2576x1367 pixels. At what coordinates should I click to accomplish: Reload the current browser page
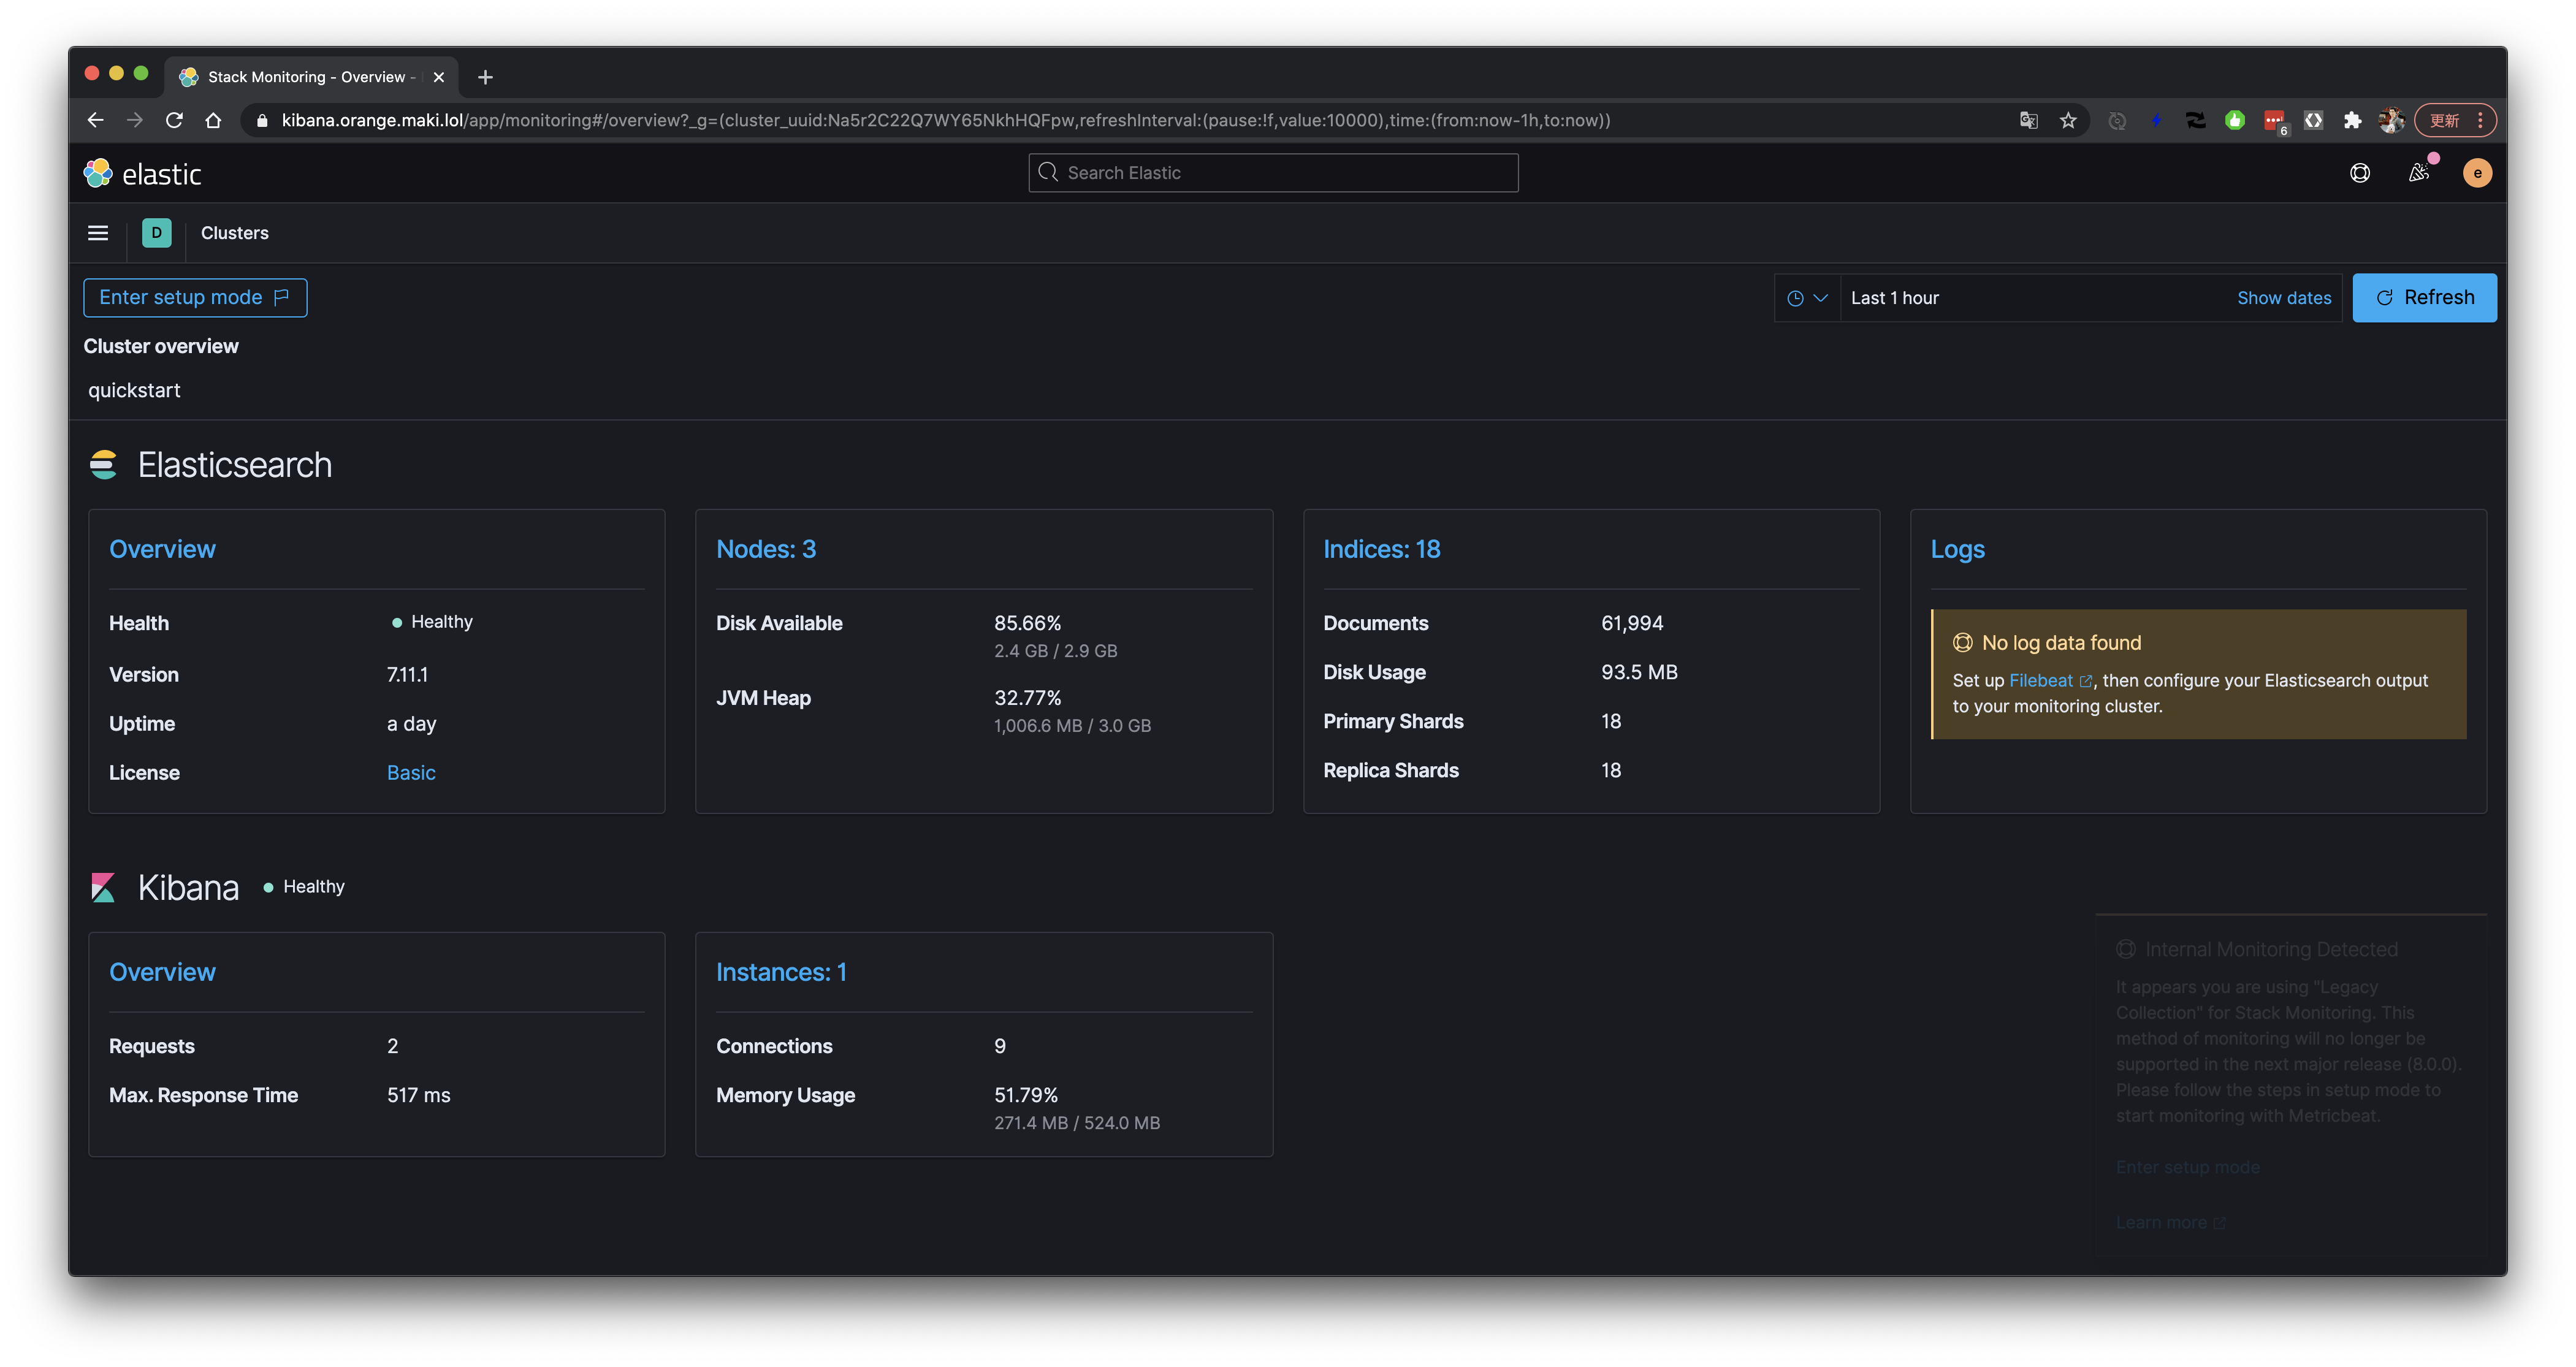point(174,120)
